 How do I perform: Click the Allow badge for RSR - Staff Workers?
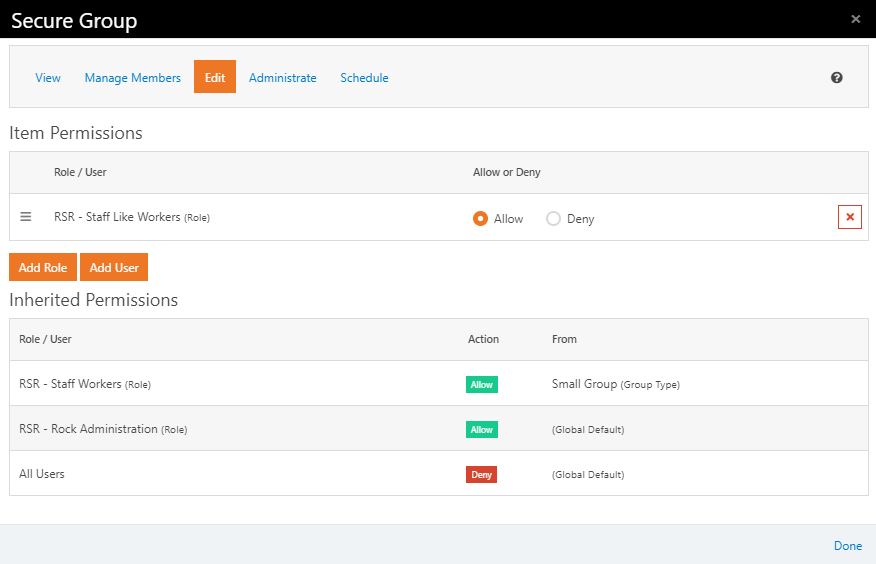coord(482,384)
